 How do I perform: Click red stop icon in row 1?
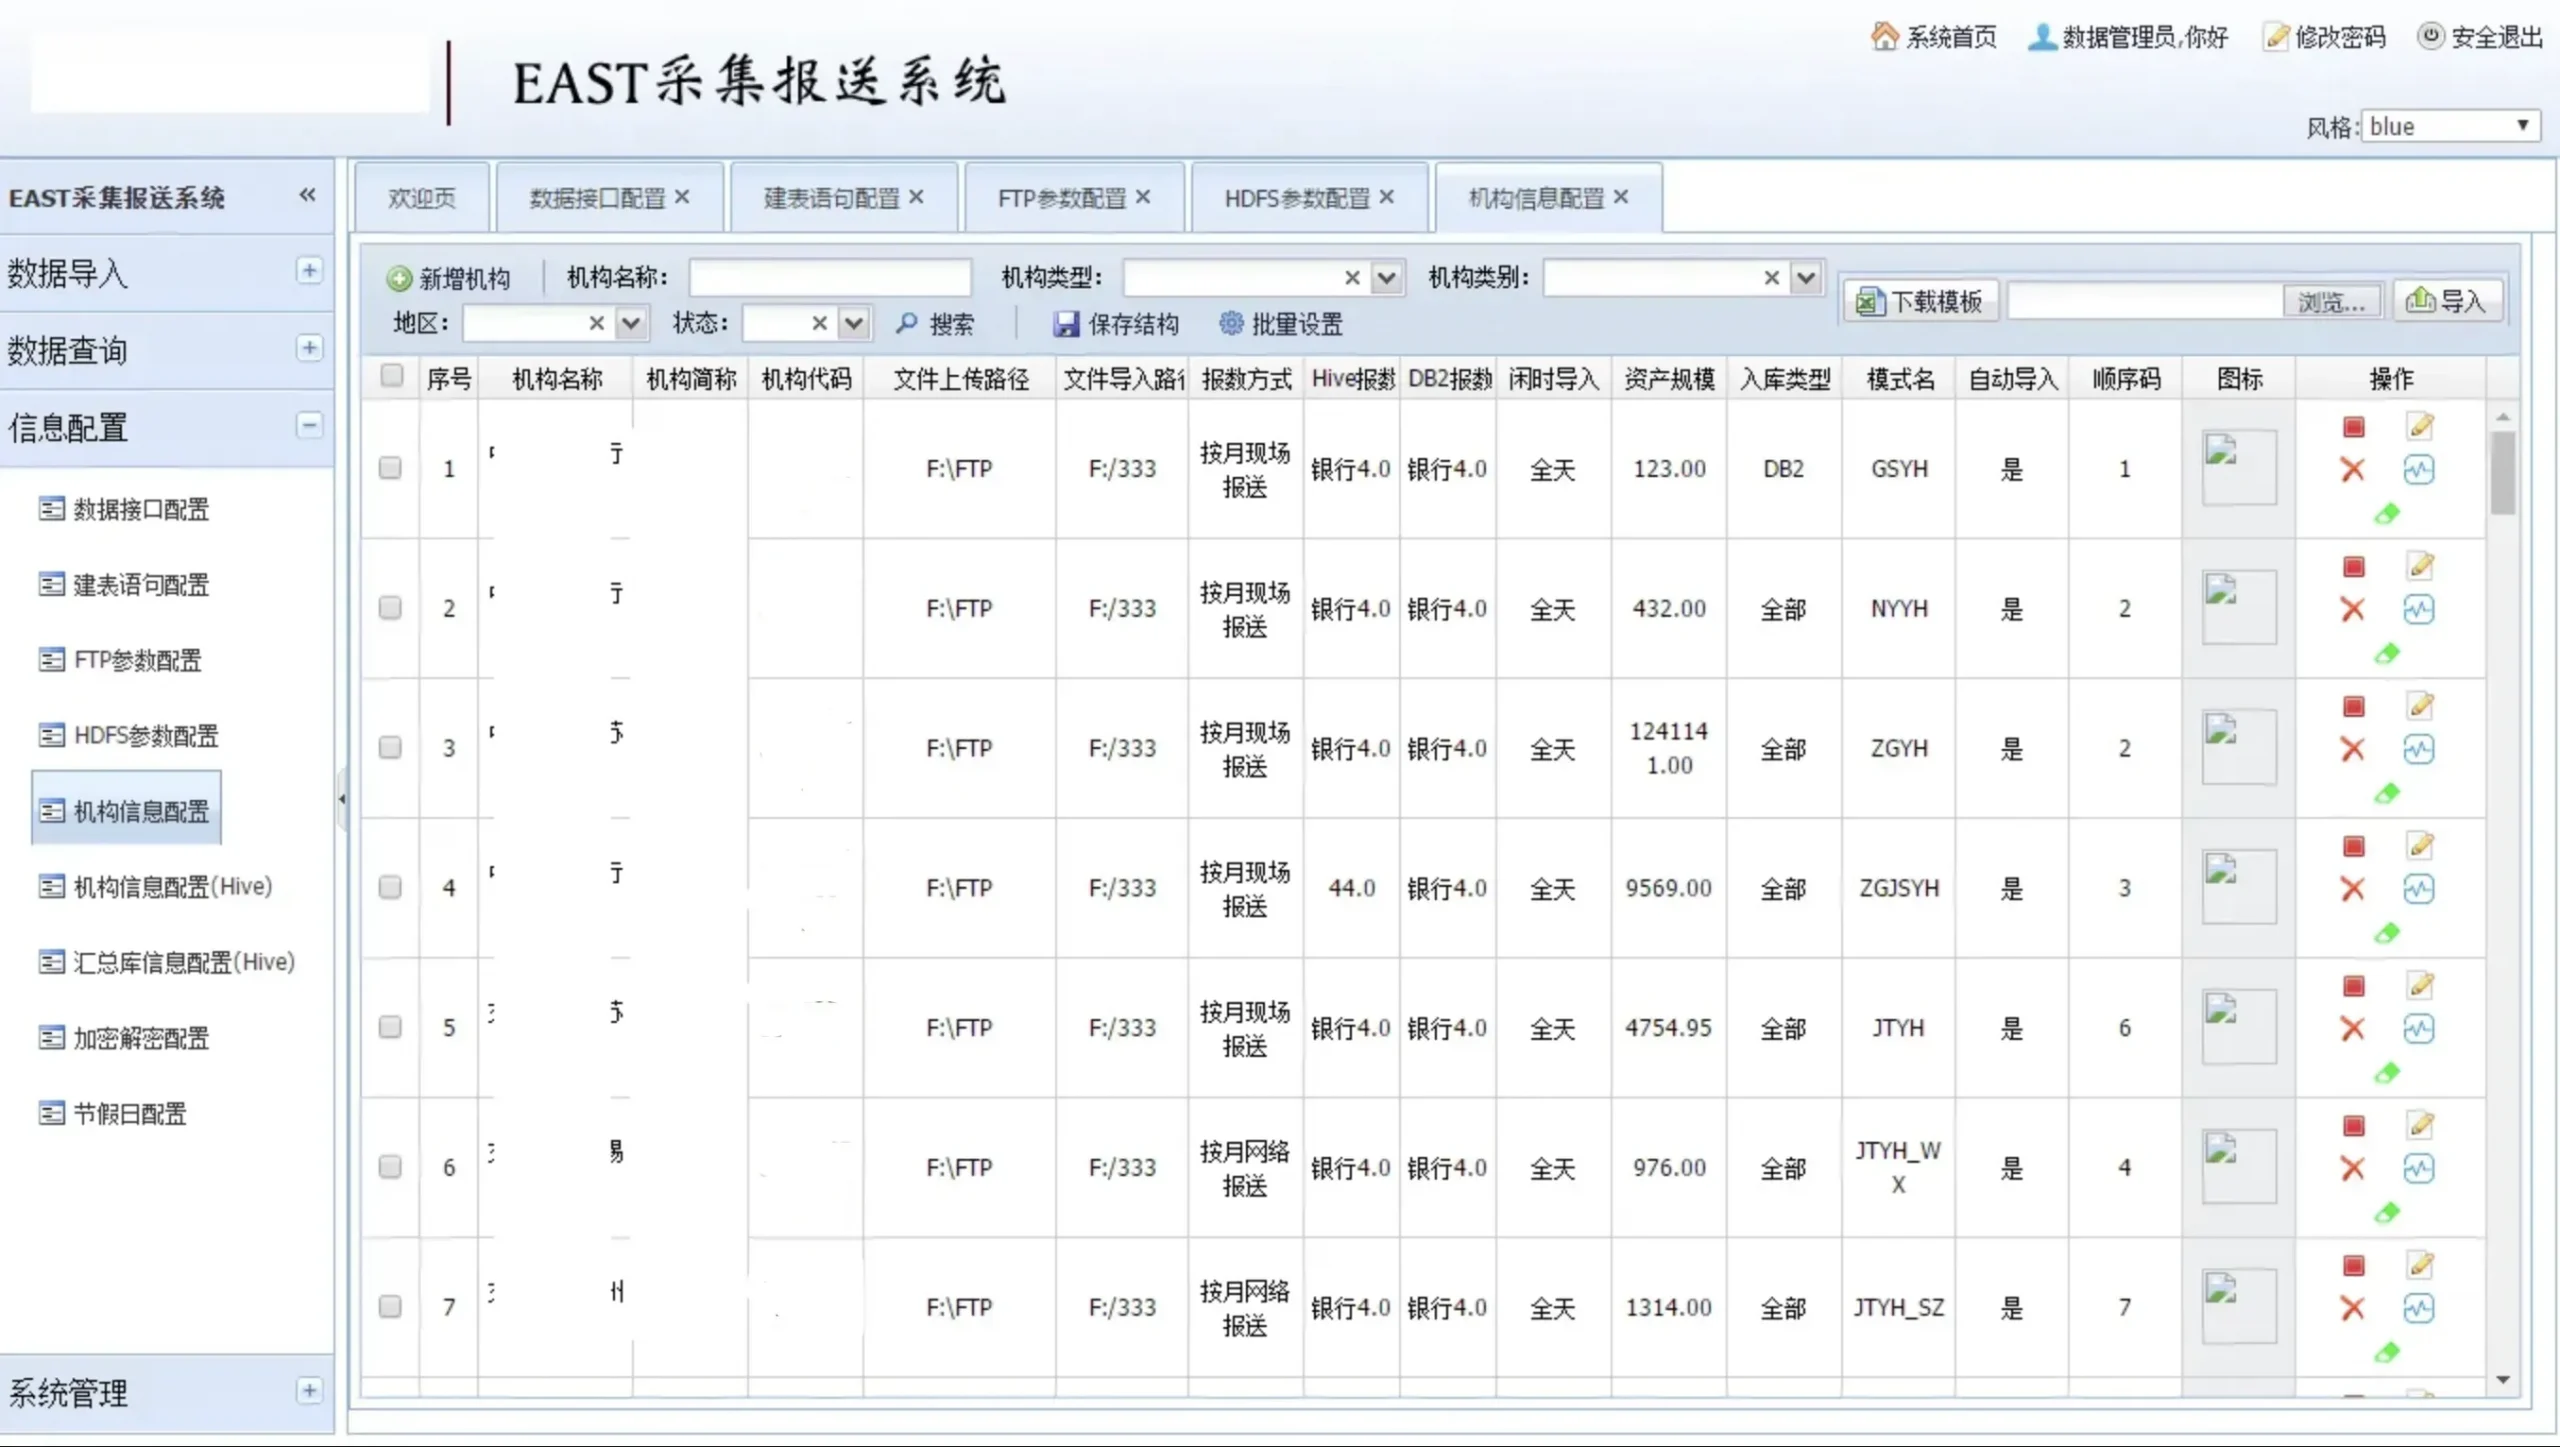[x=2353, y=428]
